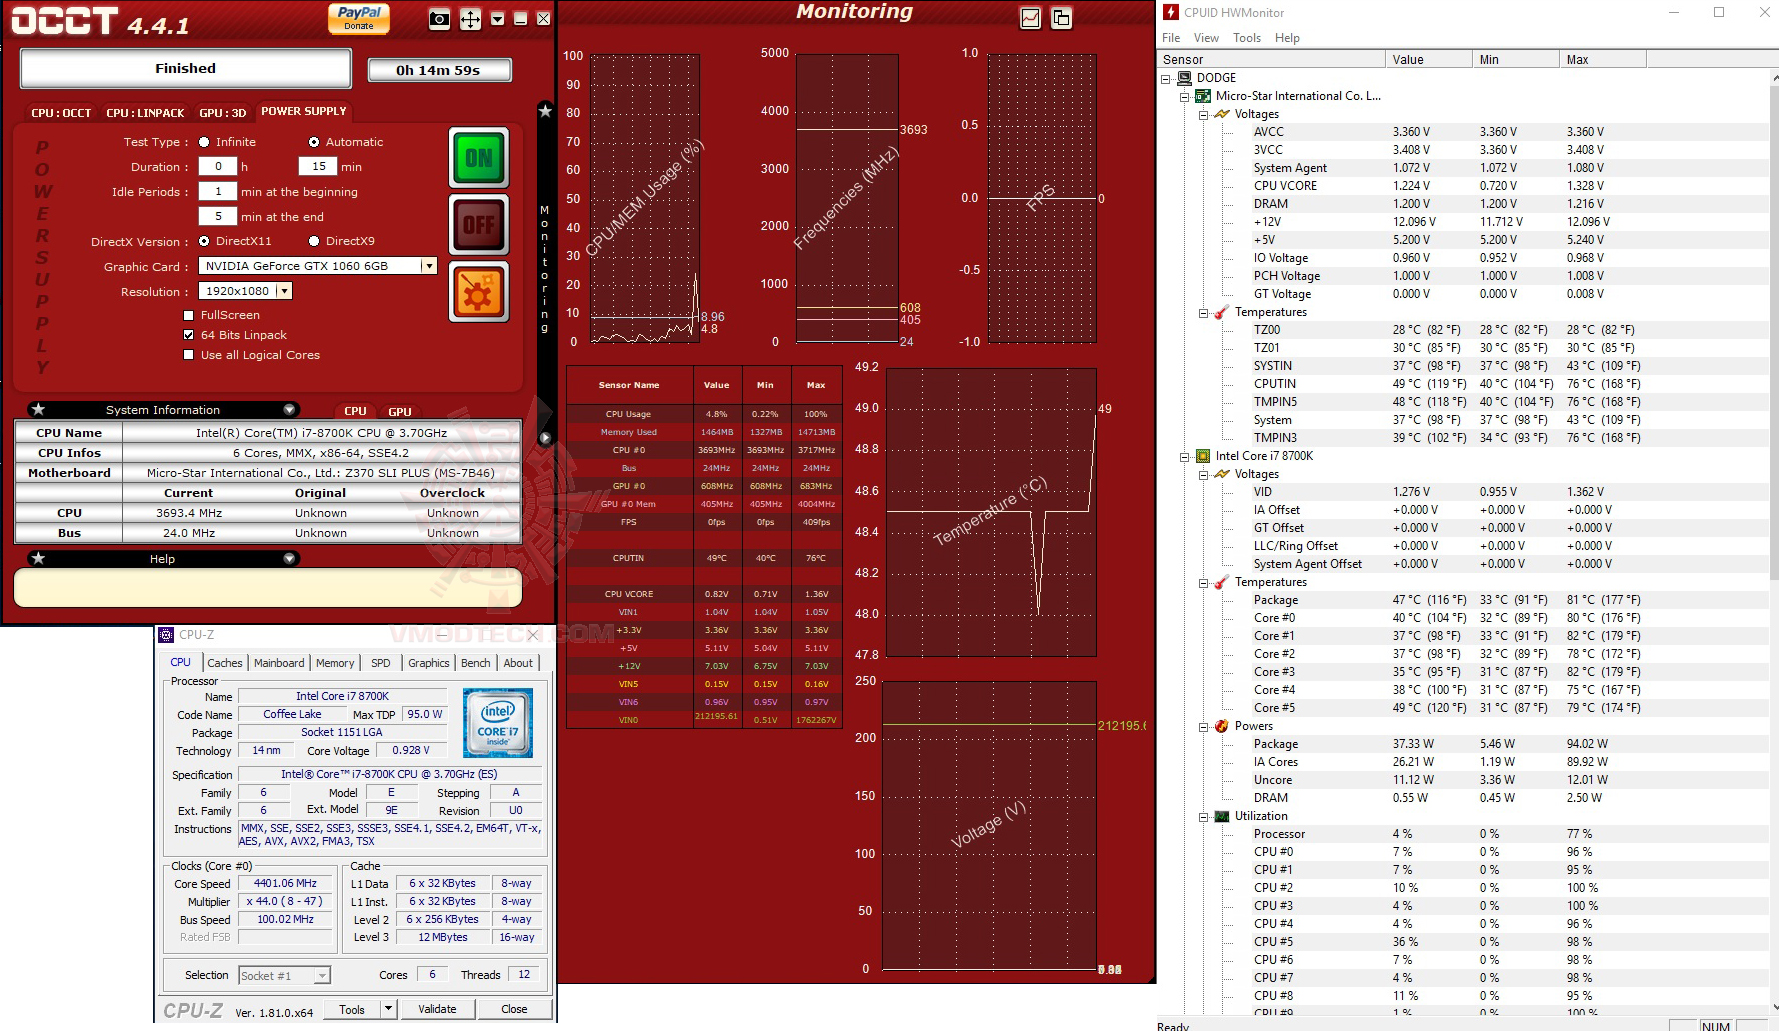Collapse the Help panel arrow
Screen dimensions: 1779x1031
click(289, 558)
